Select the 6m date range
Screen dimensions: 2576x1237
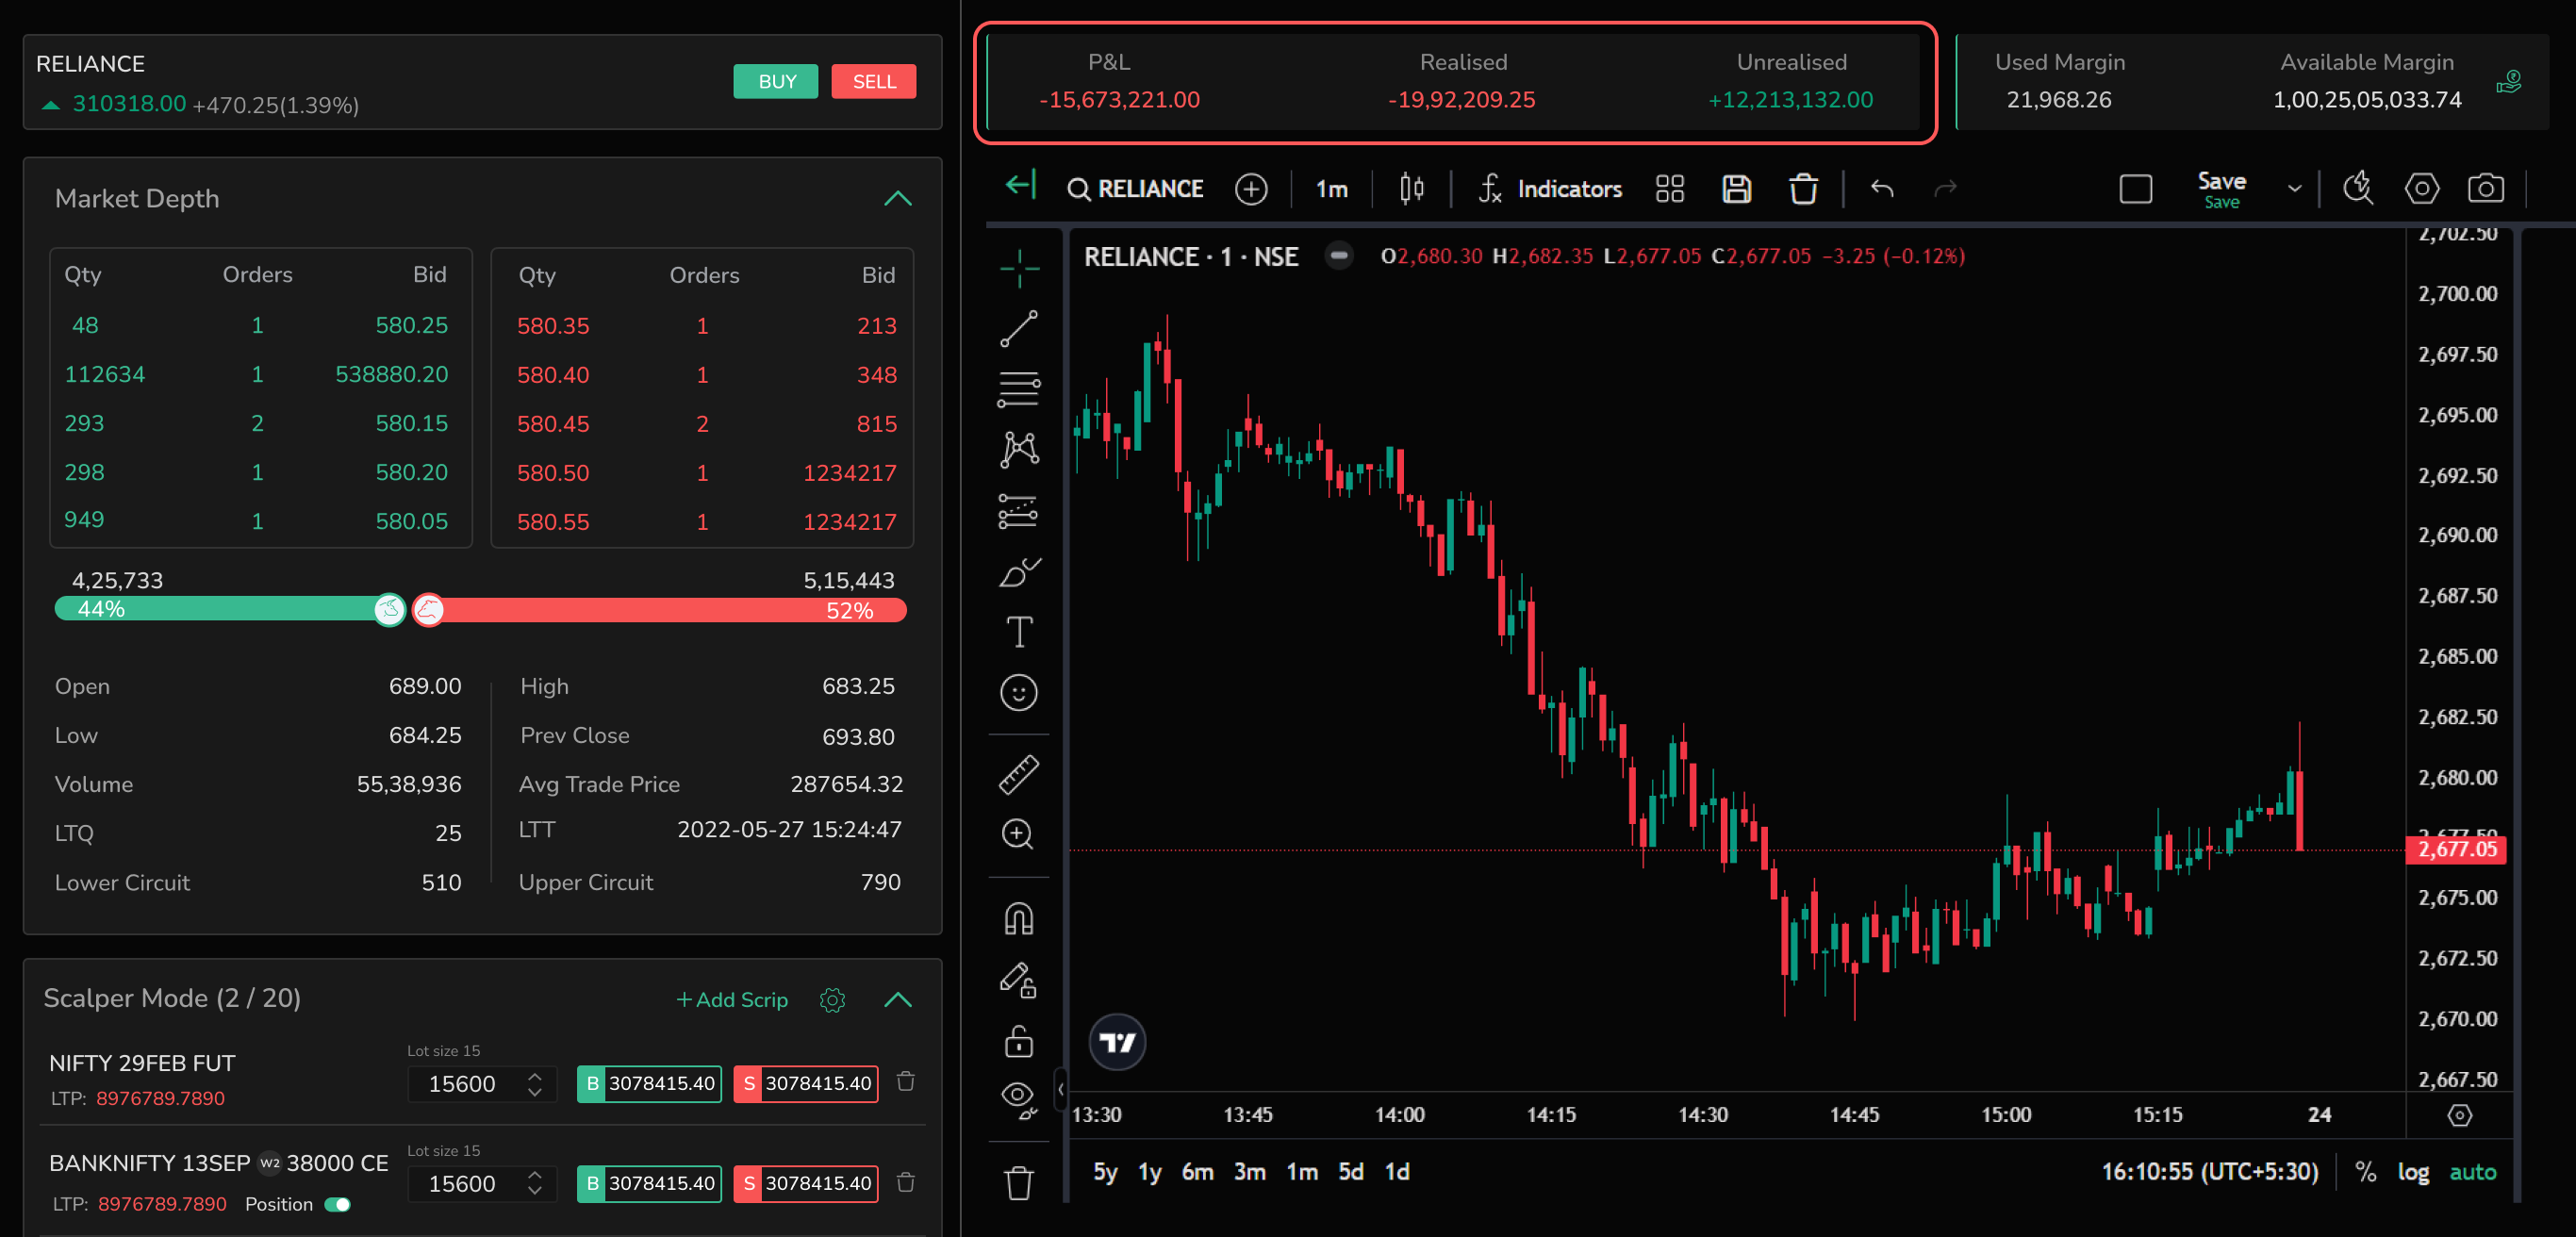coord(1198,1171)
